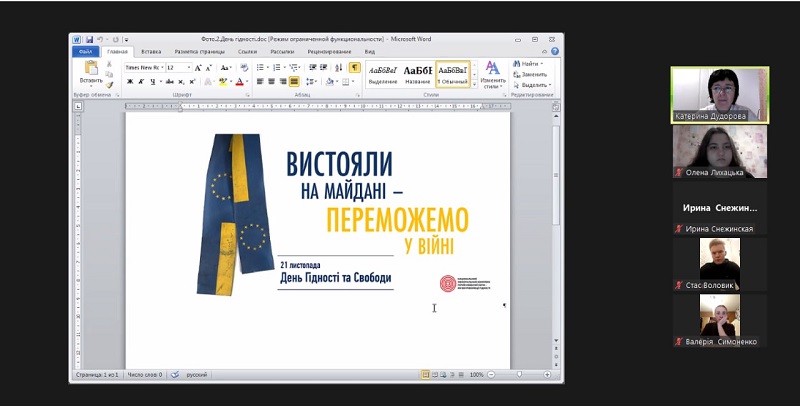Adjust the zoom slider in the status bar
Image resolution: width=800 pixels, height=406 pixels.
519,374
